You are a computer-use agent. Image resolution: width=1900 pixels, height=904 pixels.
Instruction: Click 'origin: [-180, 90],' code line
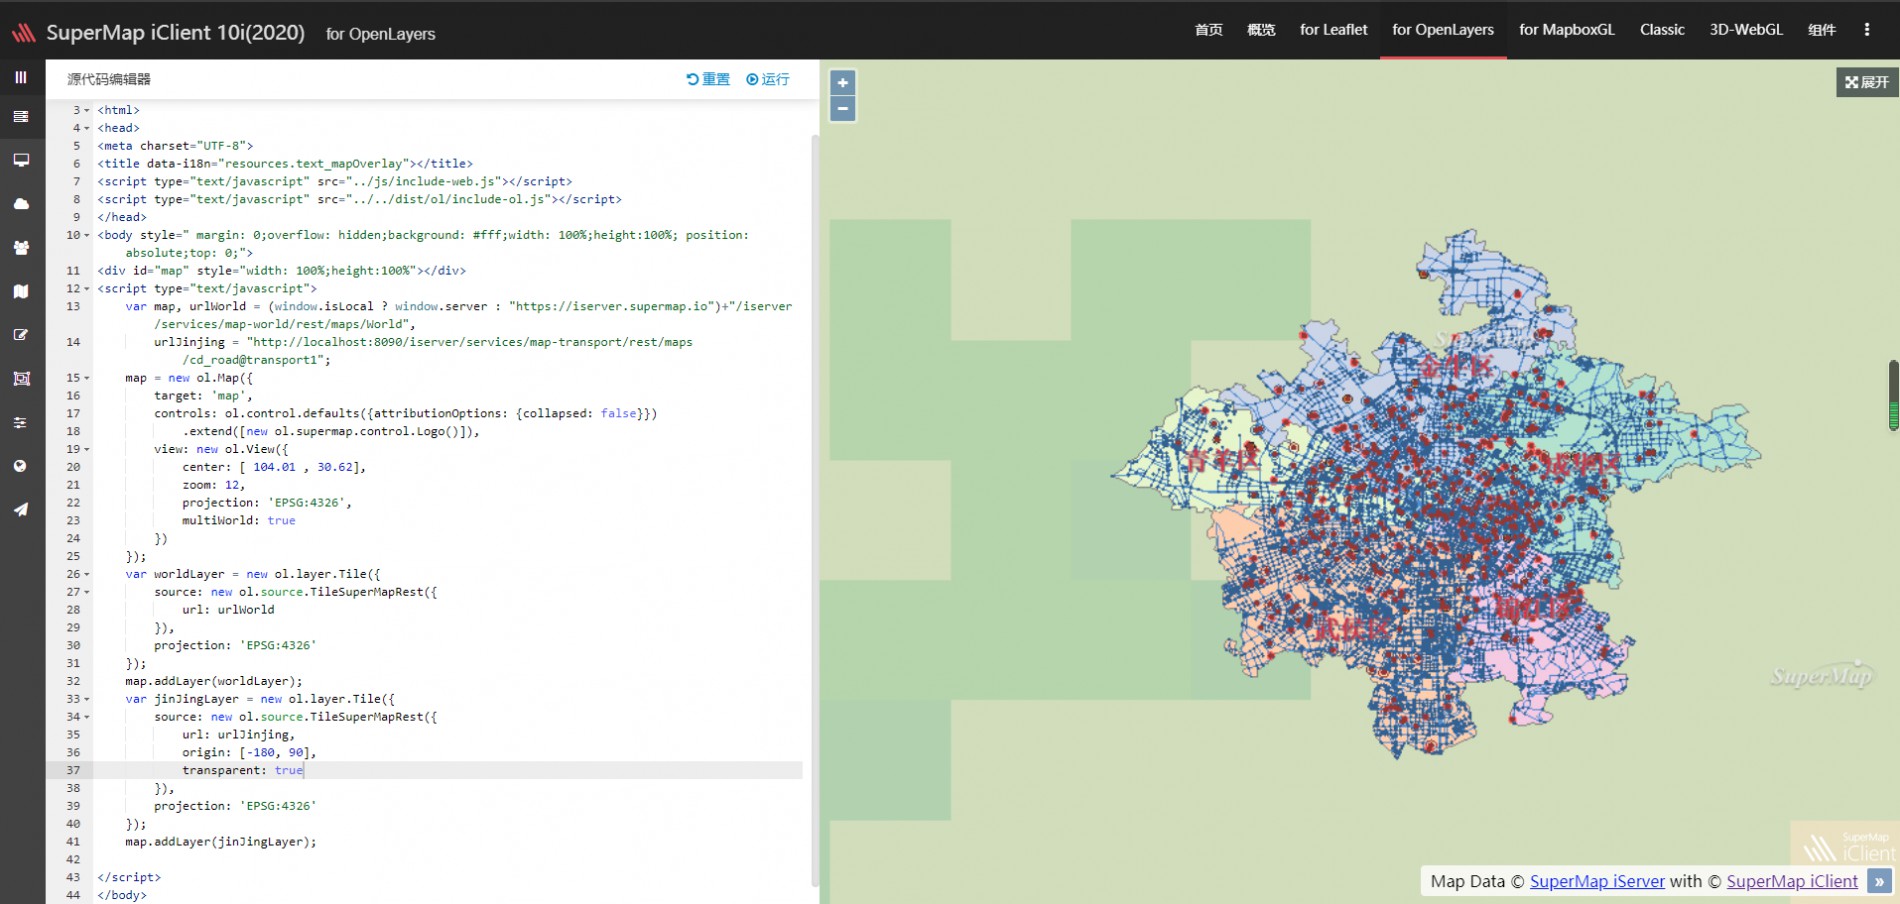click(x=249, y=752)
